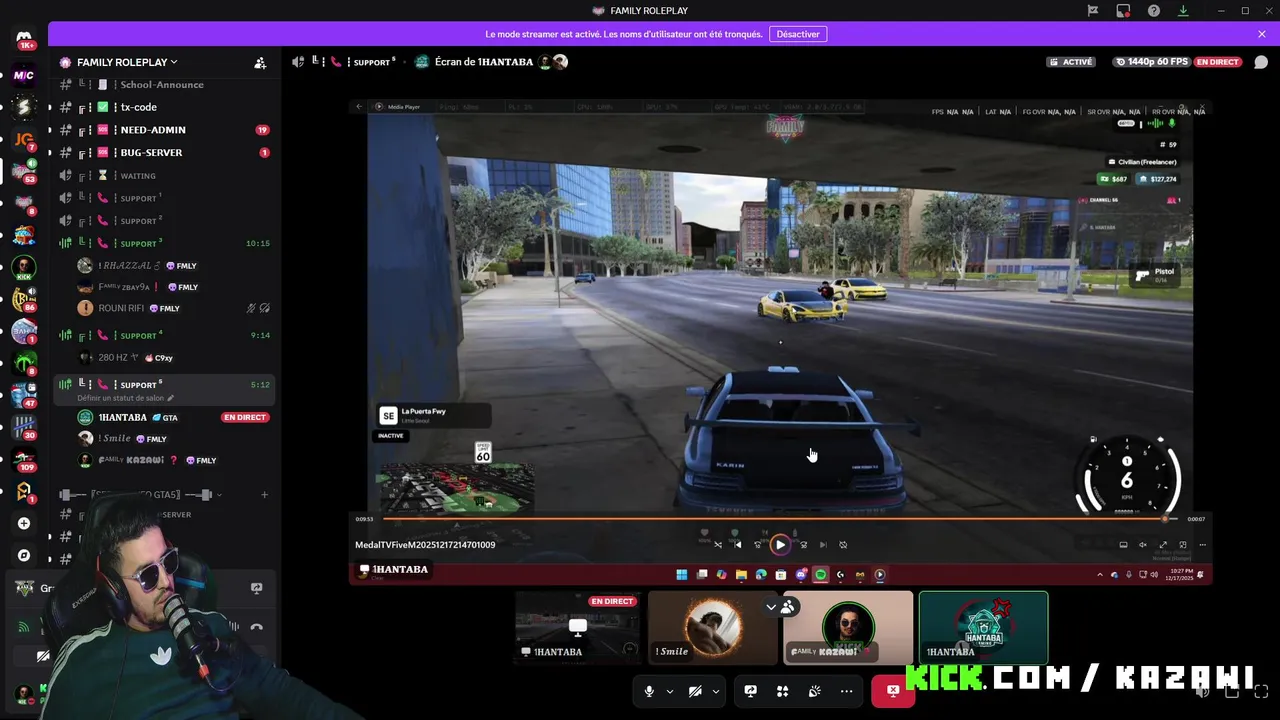
Task: Open the call chat bubble icon
Action: pyautogui.click(x=1261, y=62)
